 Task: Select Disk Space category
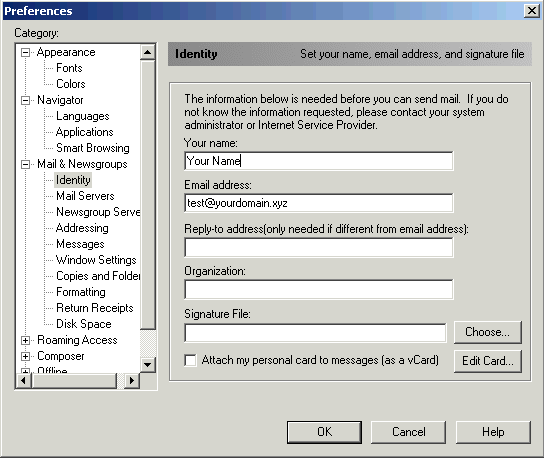(x=84, y=324)
